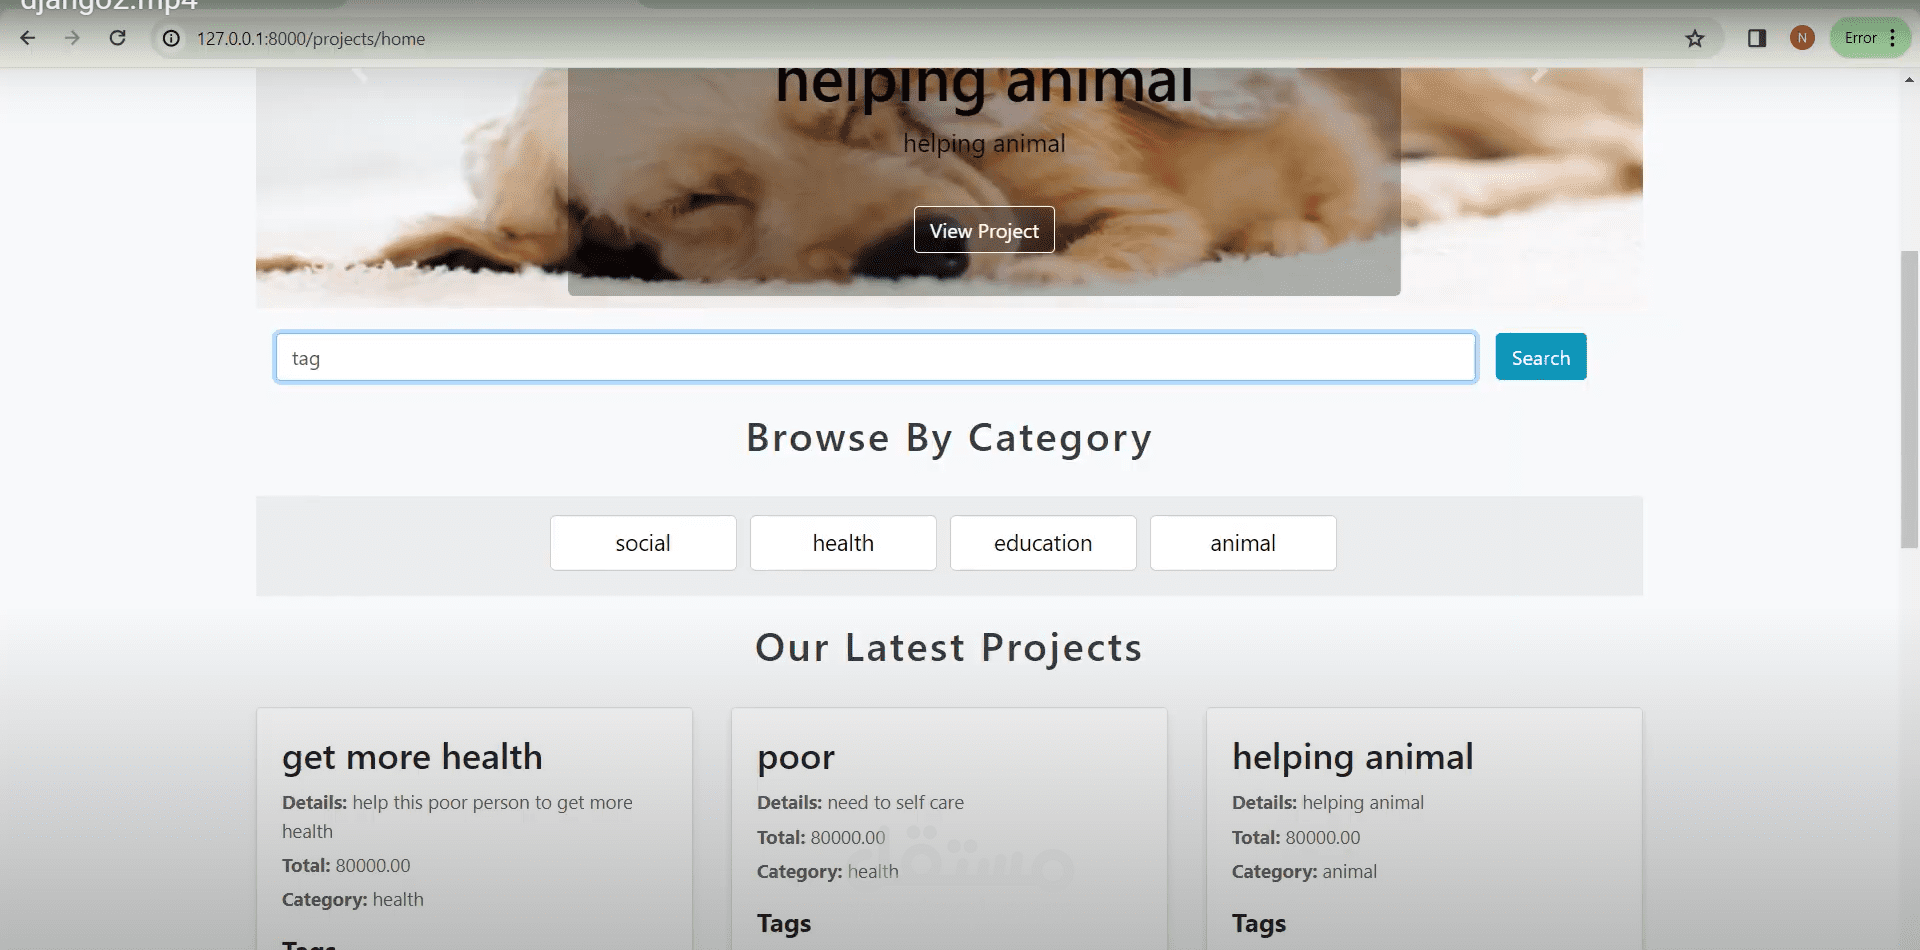Viewport: 1920px width, 950px height.
Task: Click the page vertical scrollbar thumb
Action: click(1909, 399)
